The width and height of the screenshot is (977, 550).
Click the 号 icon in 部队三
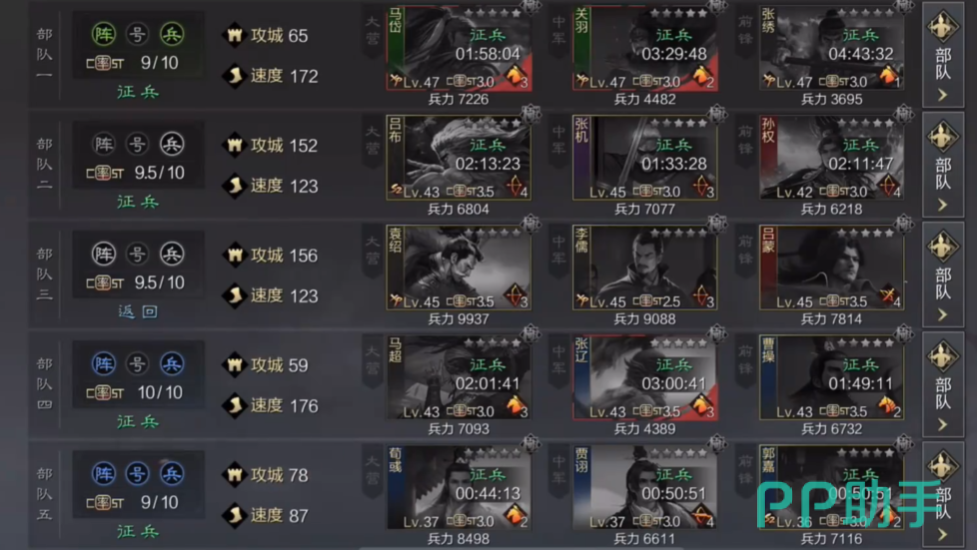point(137,254)
